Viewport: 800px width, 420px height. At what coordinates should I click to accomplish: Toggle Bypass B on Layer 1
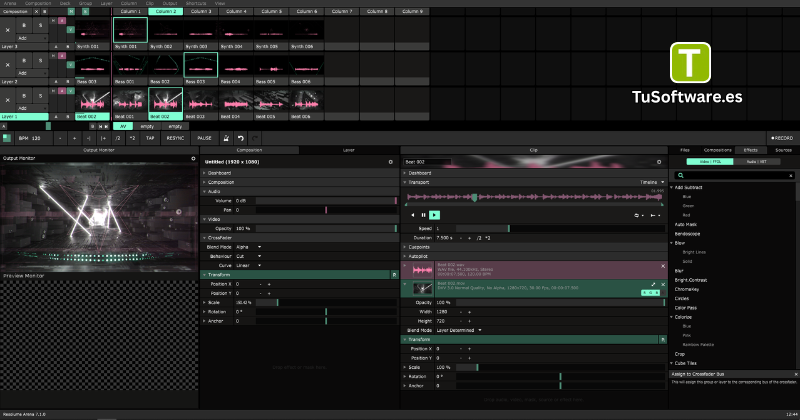[x=24, y=95]
